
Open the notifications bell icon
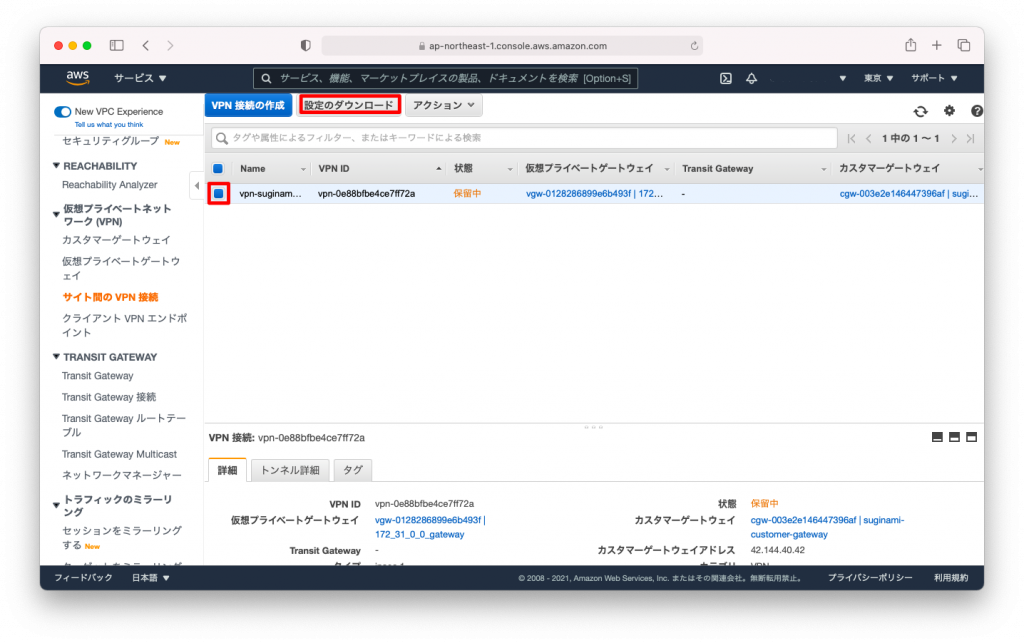pyautogui.click(x=753, y=78)
